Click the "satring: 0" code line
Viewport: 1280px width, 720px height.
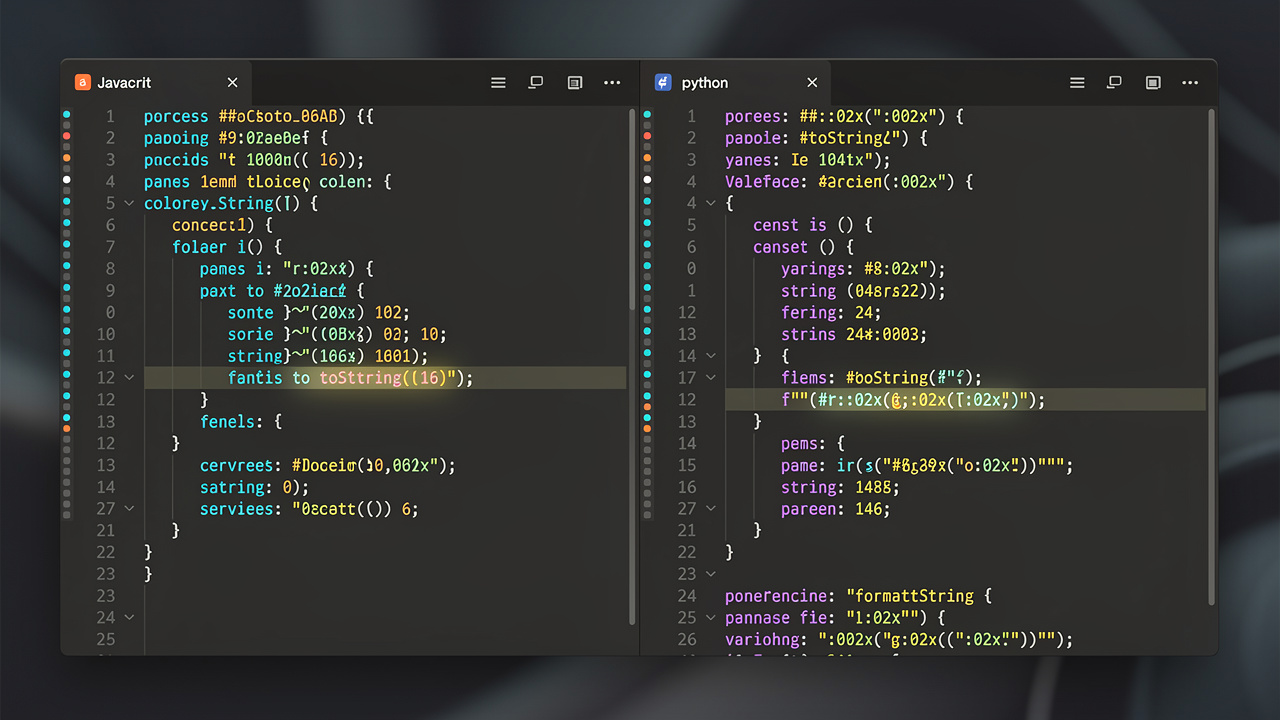(x=255, y=487)
